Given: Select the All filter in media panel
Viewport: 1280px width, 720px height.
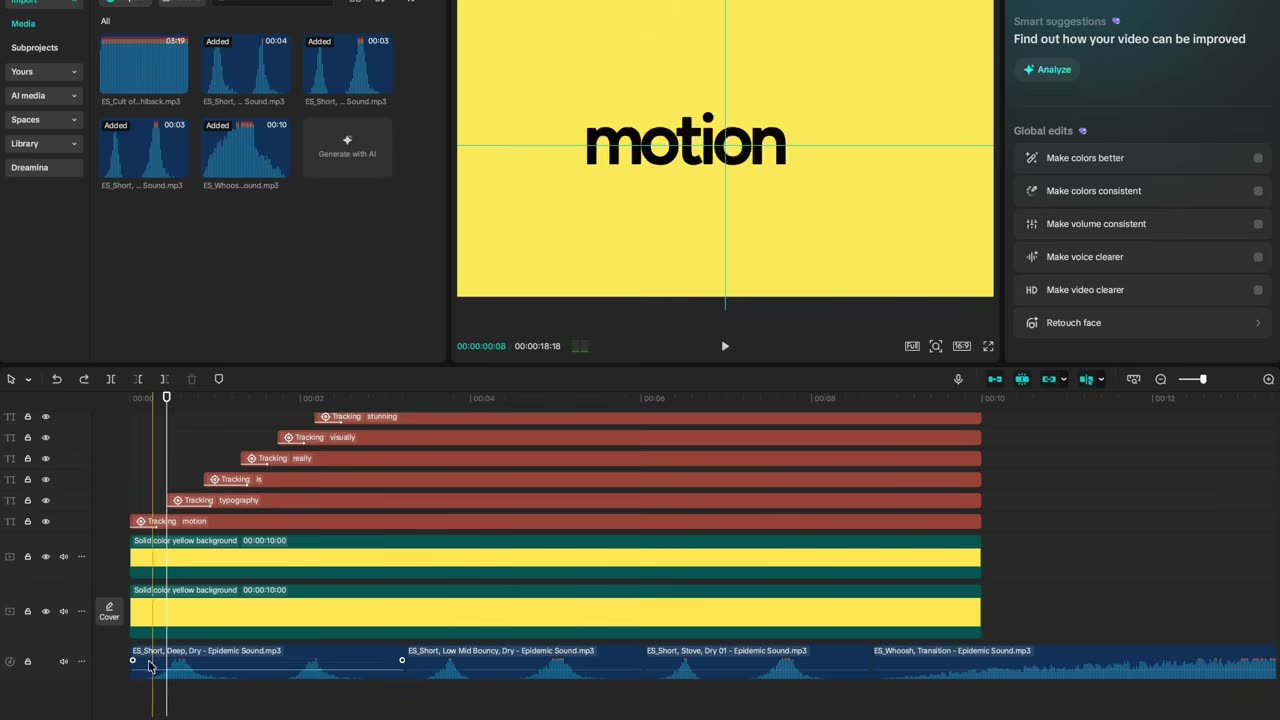Looking at the screenshot, I should 106,21.
